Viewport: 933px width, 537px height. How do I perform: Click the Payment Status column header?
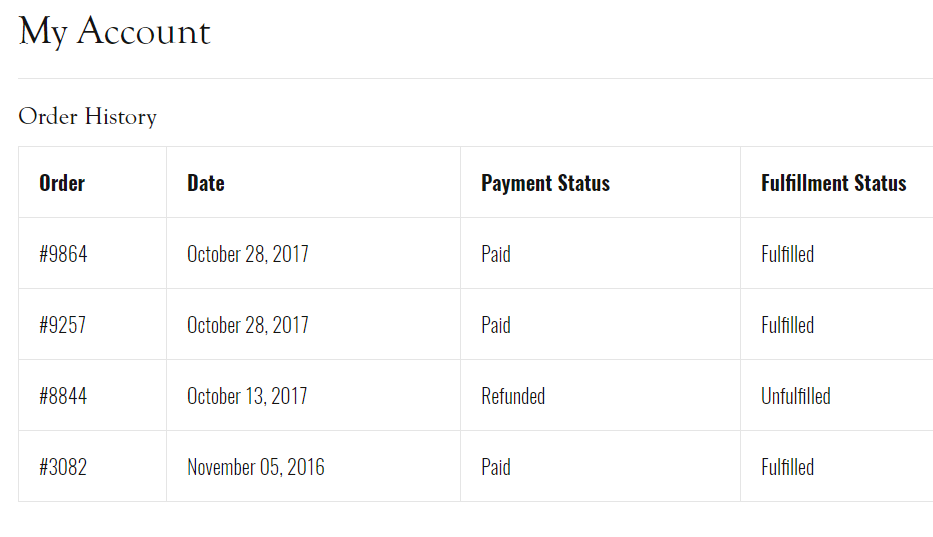click(545, 183)
